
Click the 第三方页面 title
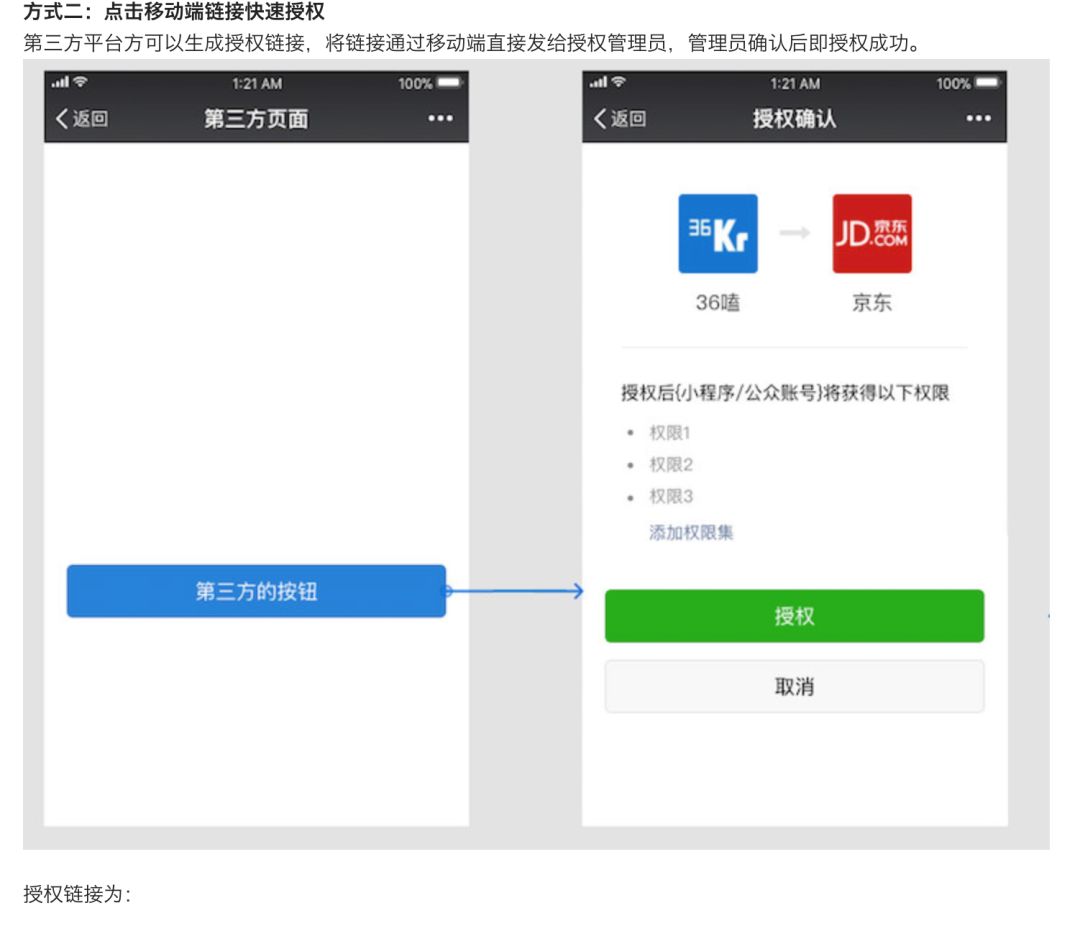(256, 119)
